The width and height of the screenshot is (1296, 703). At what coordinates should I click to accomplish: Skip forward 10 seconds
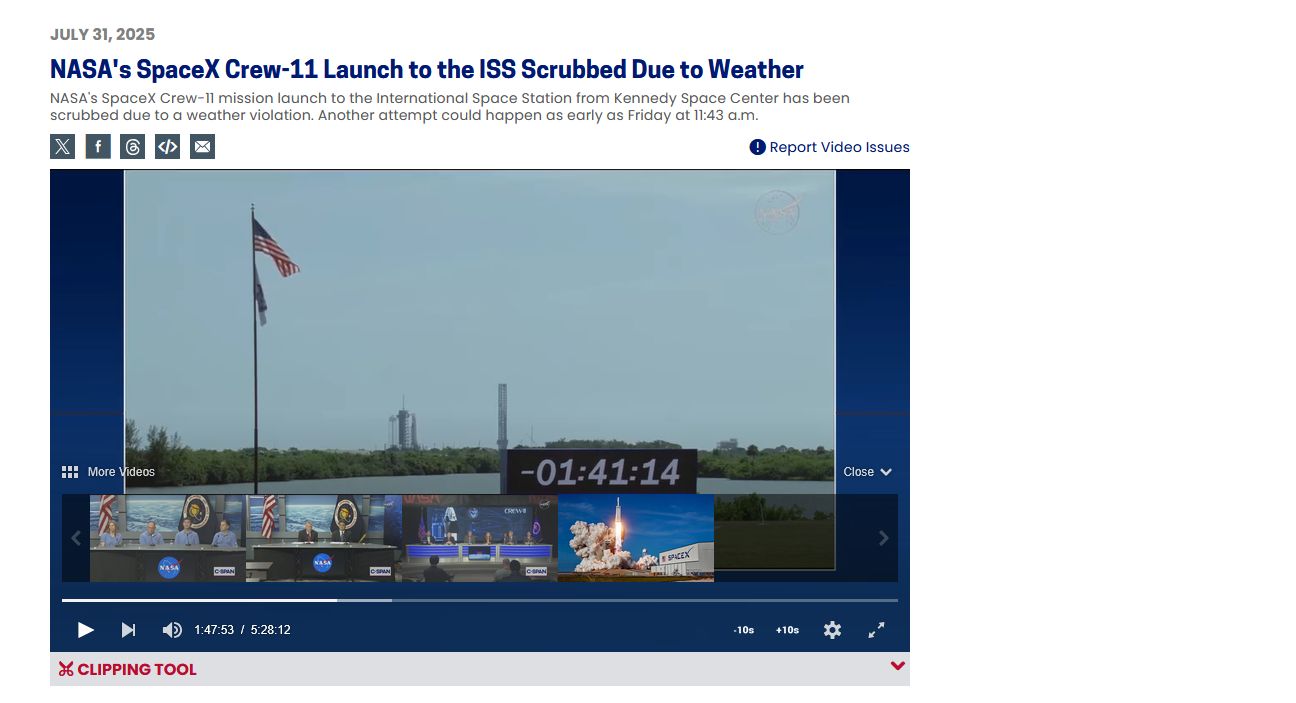[787, 630]
